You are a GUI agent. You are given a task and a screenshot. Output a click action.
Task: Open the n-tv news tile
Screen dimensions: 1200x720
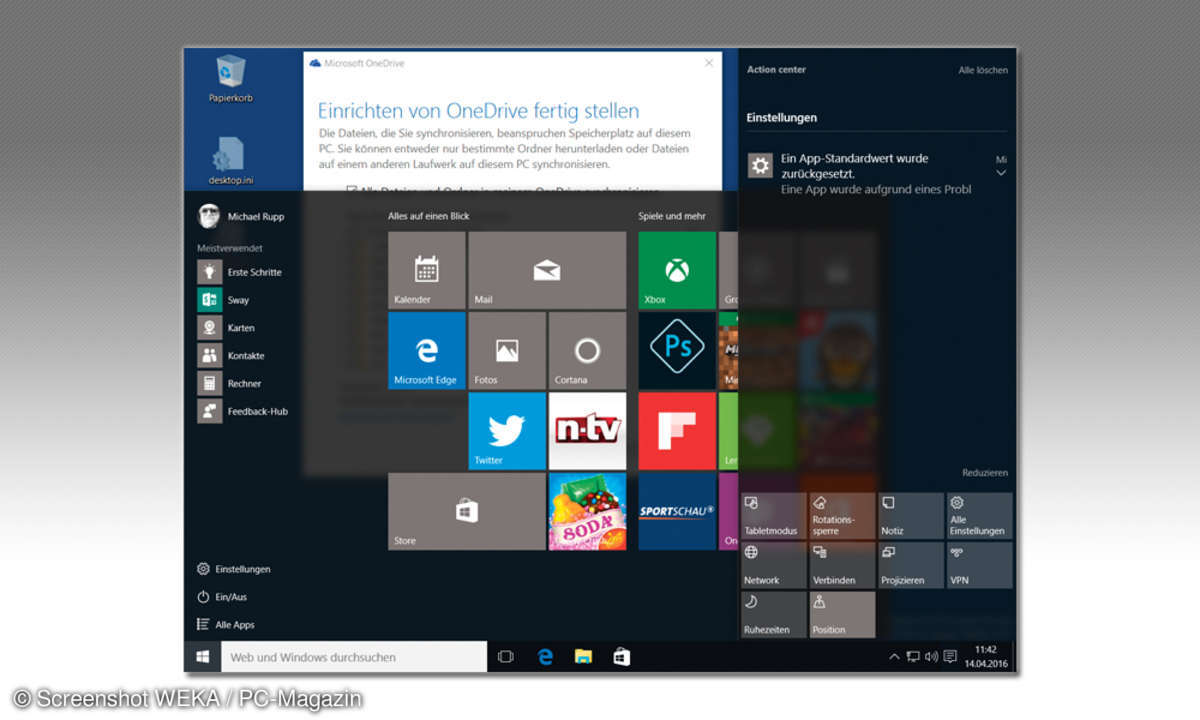pos(587,431)
